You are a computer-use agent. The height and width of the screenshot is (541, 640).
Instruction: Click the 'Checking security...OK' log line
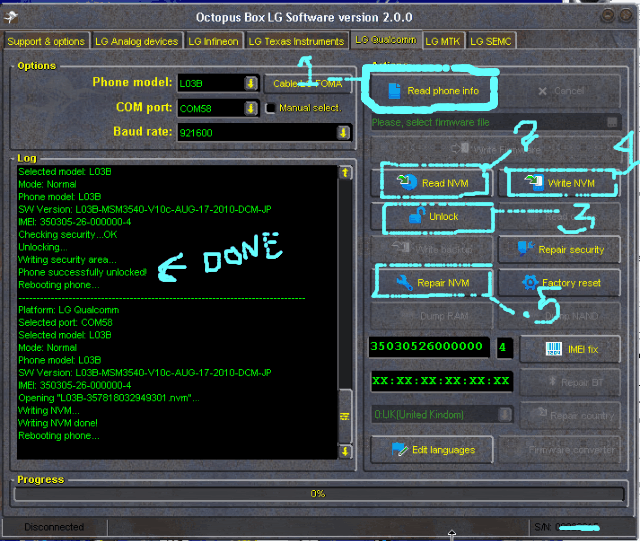68,234
